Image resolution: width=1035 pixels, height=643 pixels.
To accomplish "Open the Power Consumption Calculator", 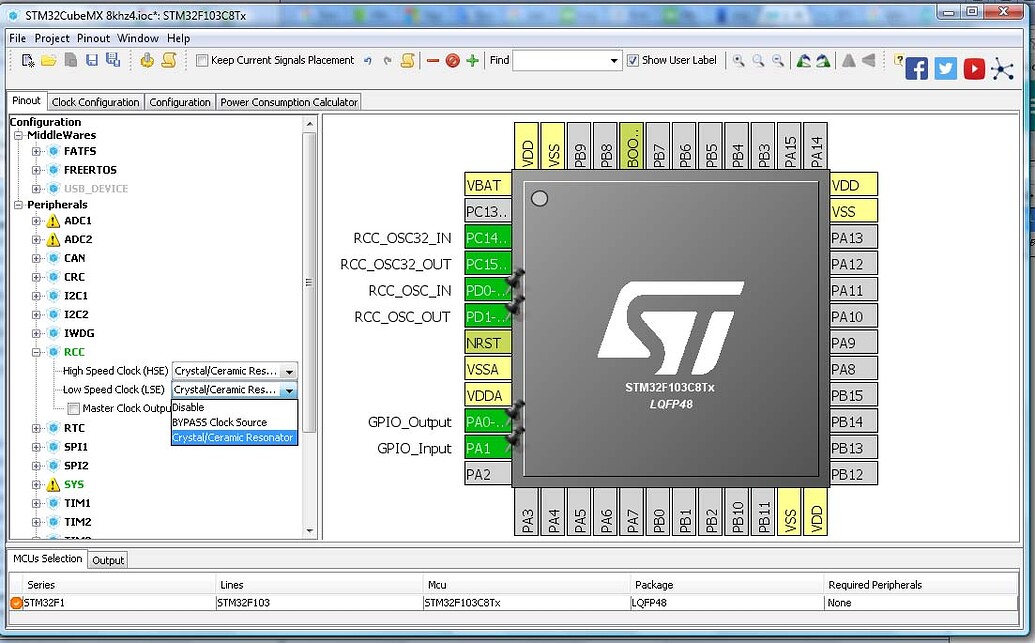I will pos(288,101).
